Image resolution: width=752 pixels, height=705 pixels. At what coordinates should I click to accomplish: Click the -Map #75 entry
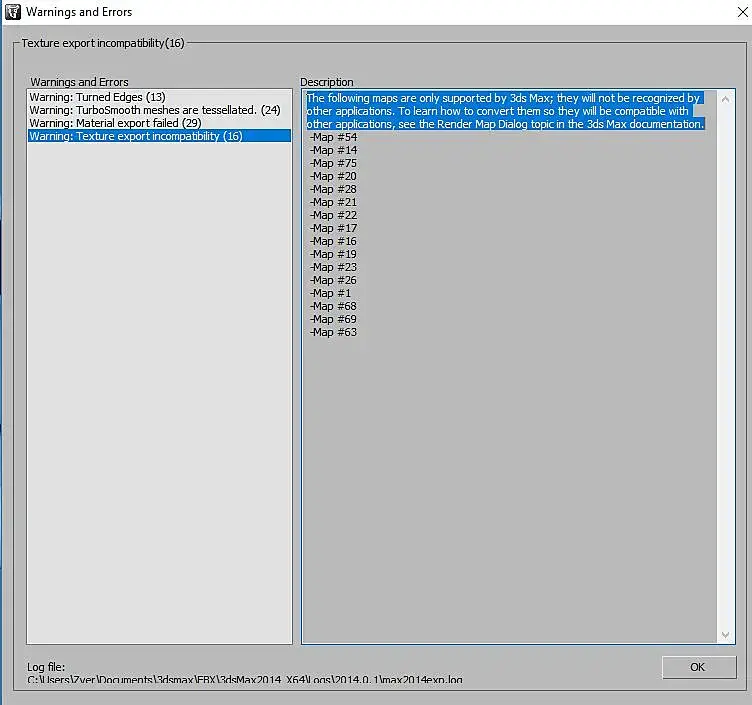tap(333, 163)
